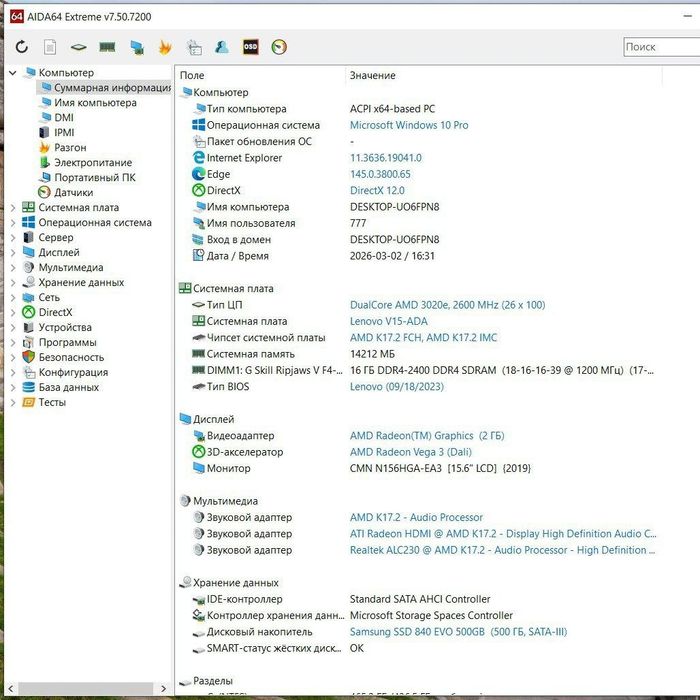Viewport: 700px width, 700px height.
Task: Click the Search input field
Action: [662, 47]
